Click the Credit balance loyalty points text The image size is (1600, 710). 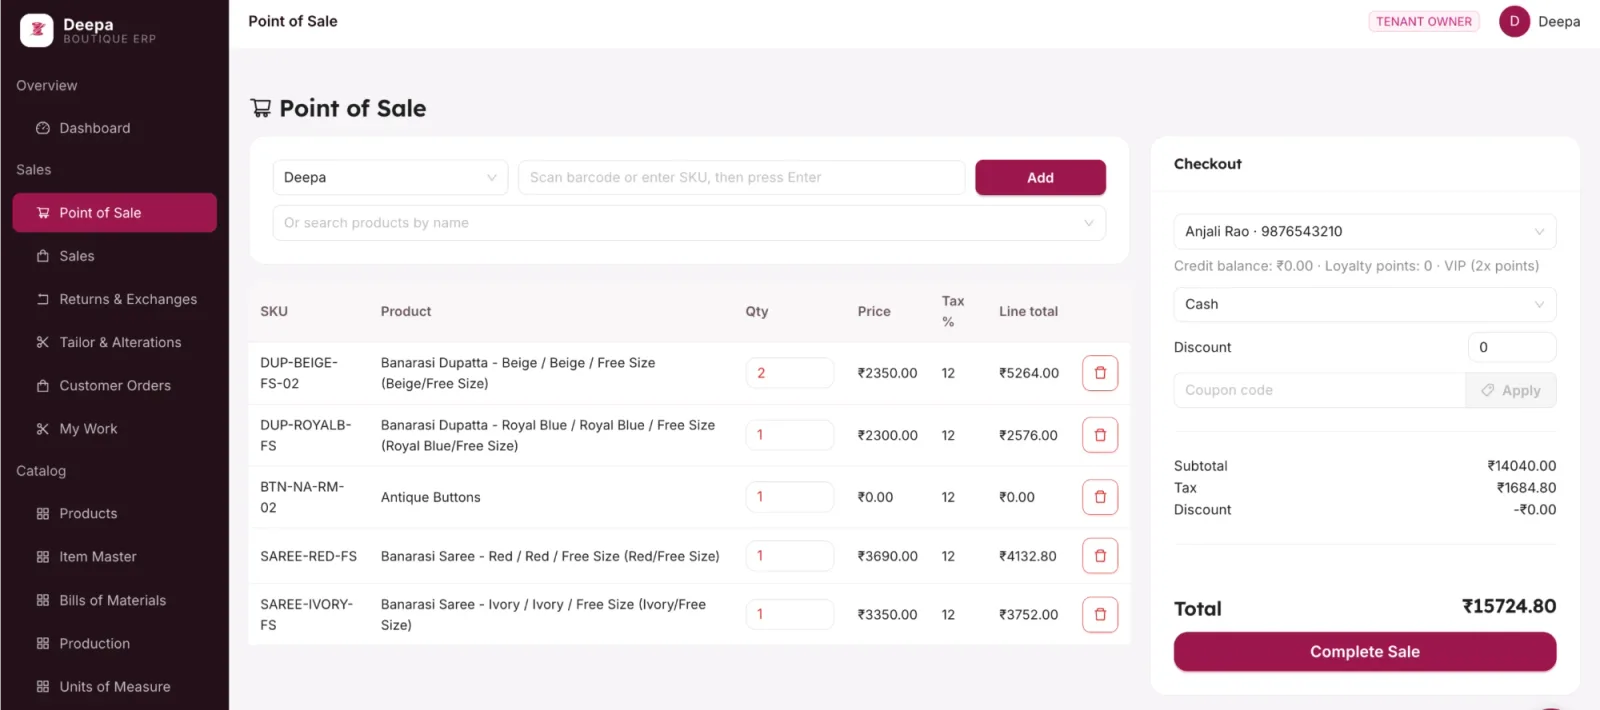[1356, 266]
